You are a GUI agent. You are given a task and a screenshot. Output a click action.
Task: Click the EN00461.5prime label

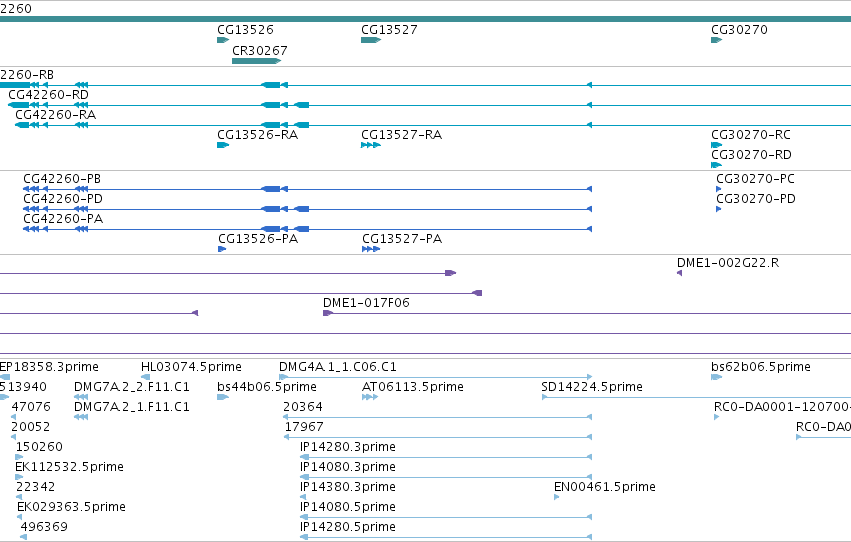point(605,487)
